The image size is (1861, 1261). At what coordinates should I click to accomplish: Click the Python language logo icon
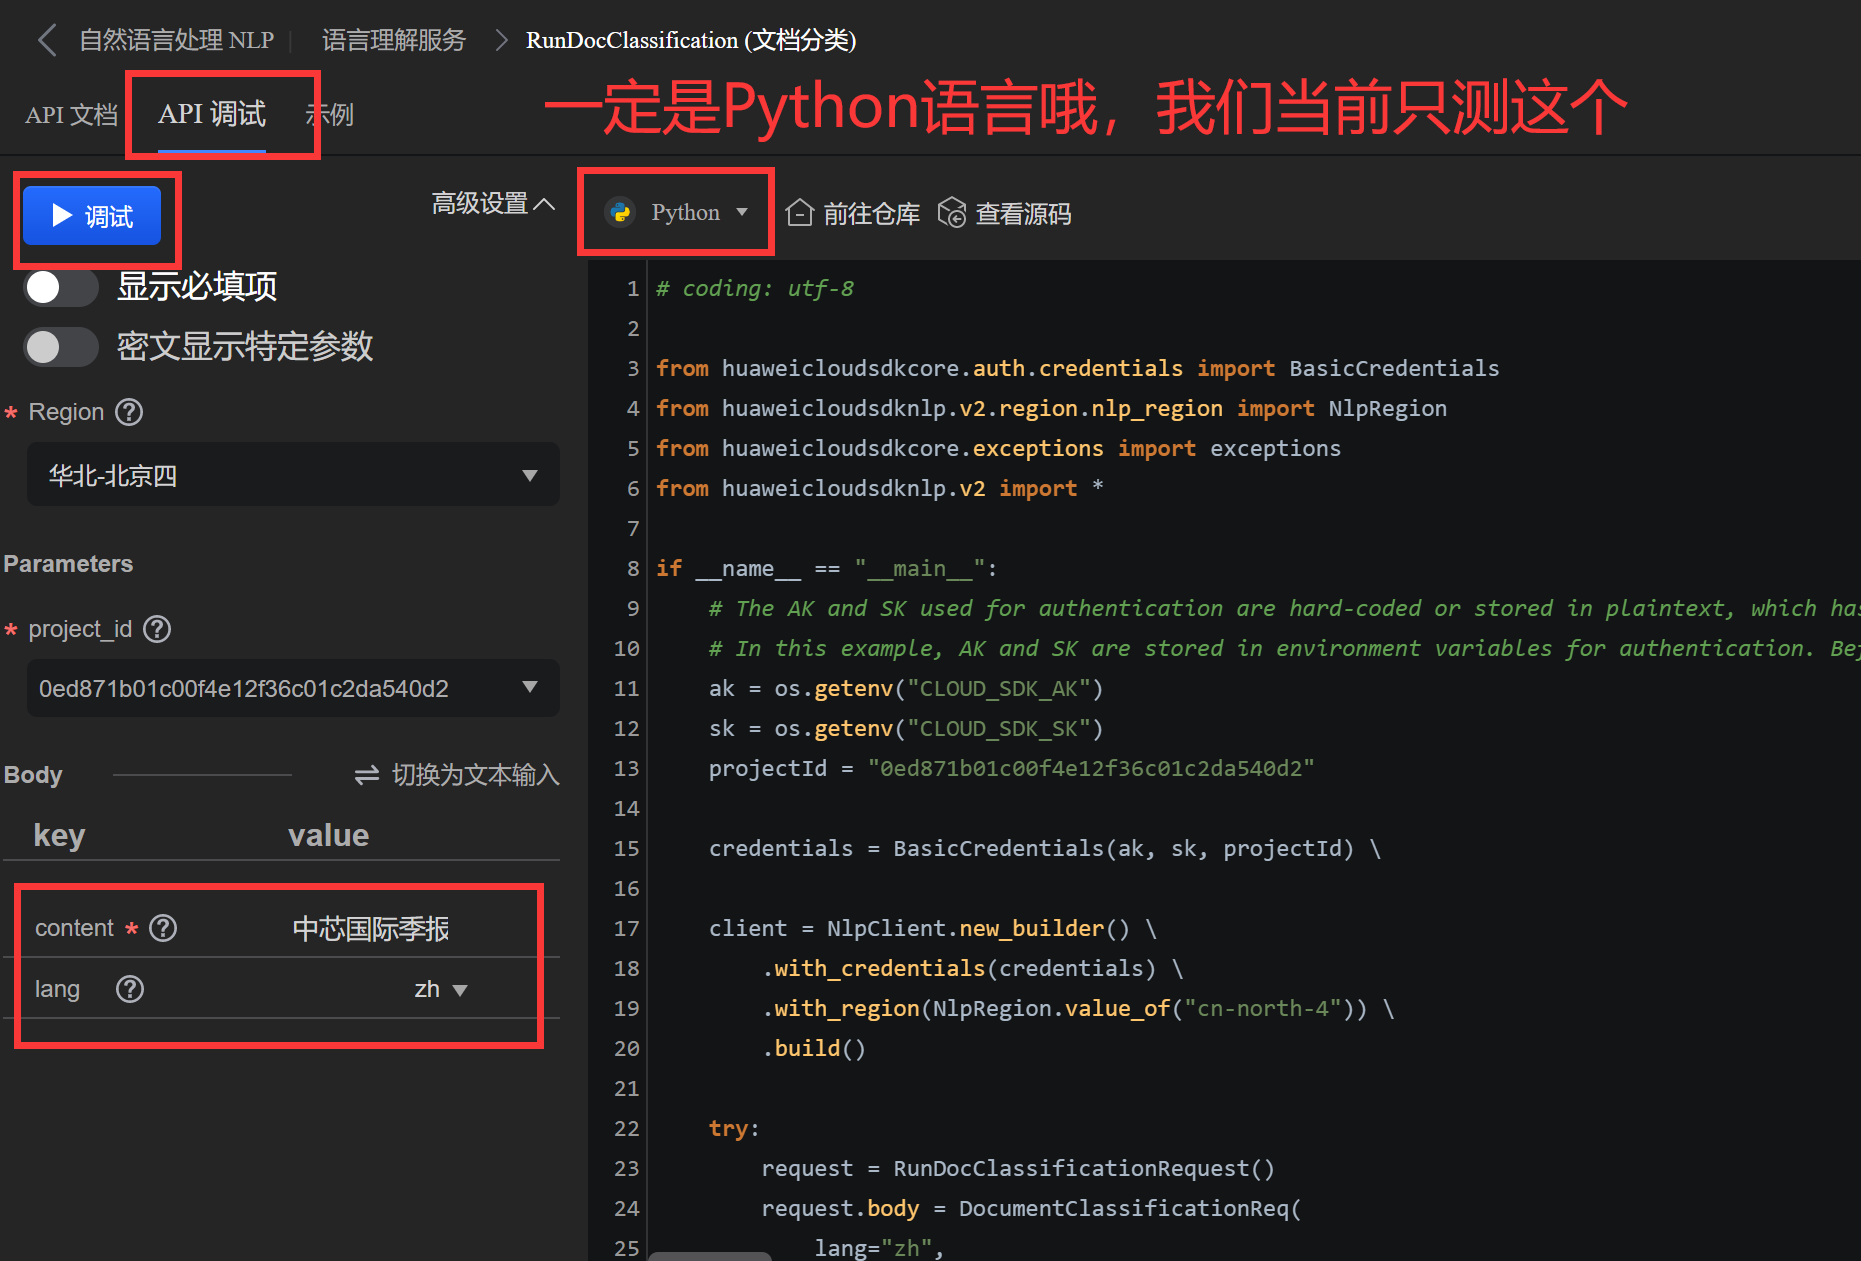pos(620,212)
